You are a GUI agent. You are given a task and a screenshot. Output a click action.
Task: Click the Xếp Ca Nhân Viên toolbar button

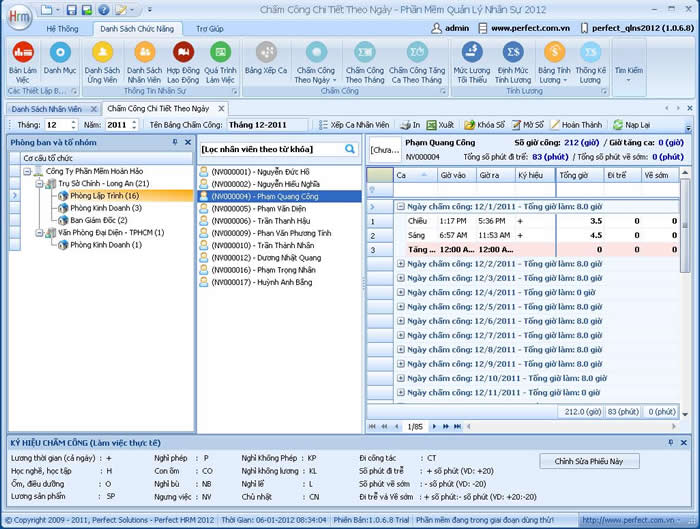pyautogui.click(x=354, y=125)
